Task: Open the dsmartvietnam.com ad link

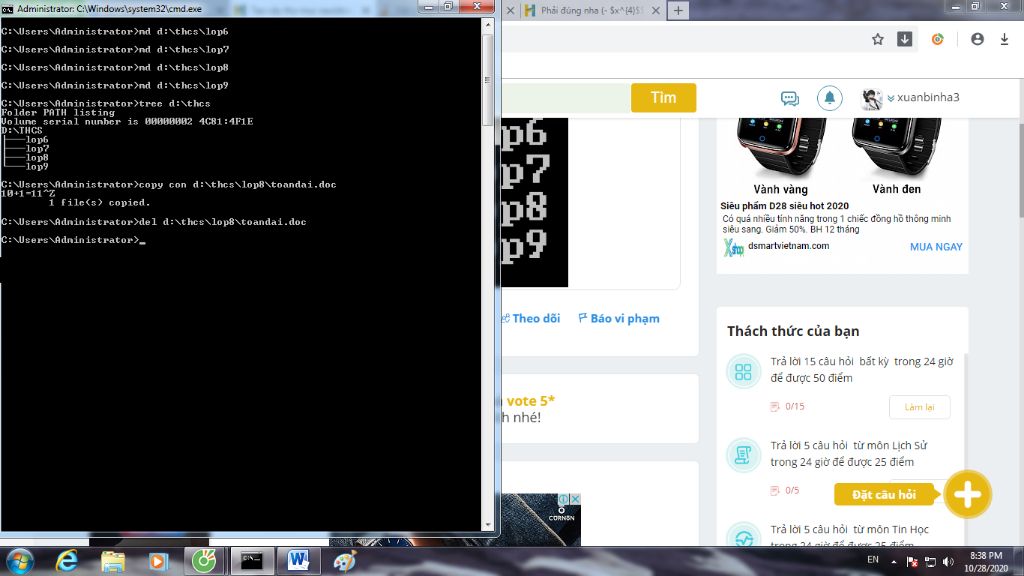Action: point(788,246)
